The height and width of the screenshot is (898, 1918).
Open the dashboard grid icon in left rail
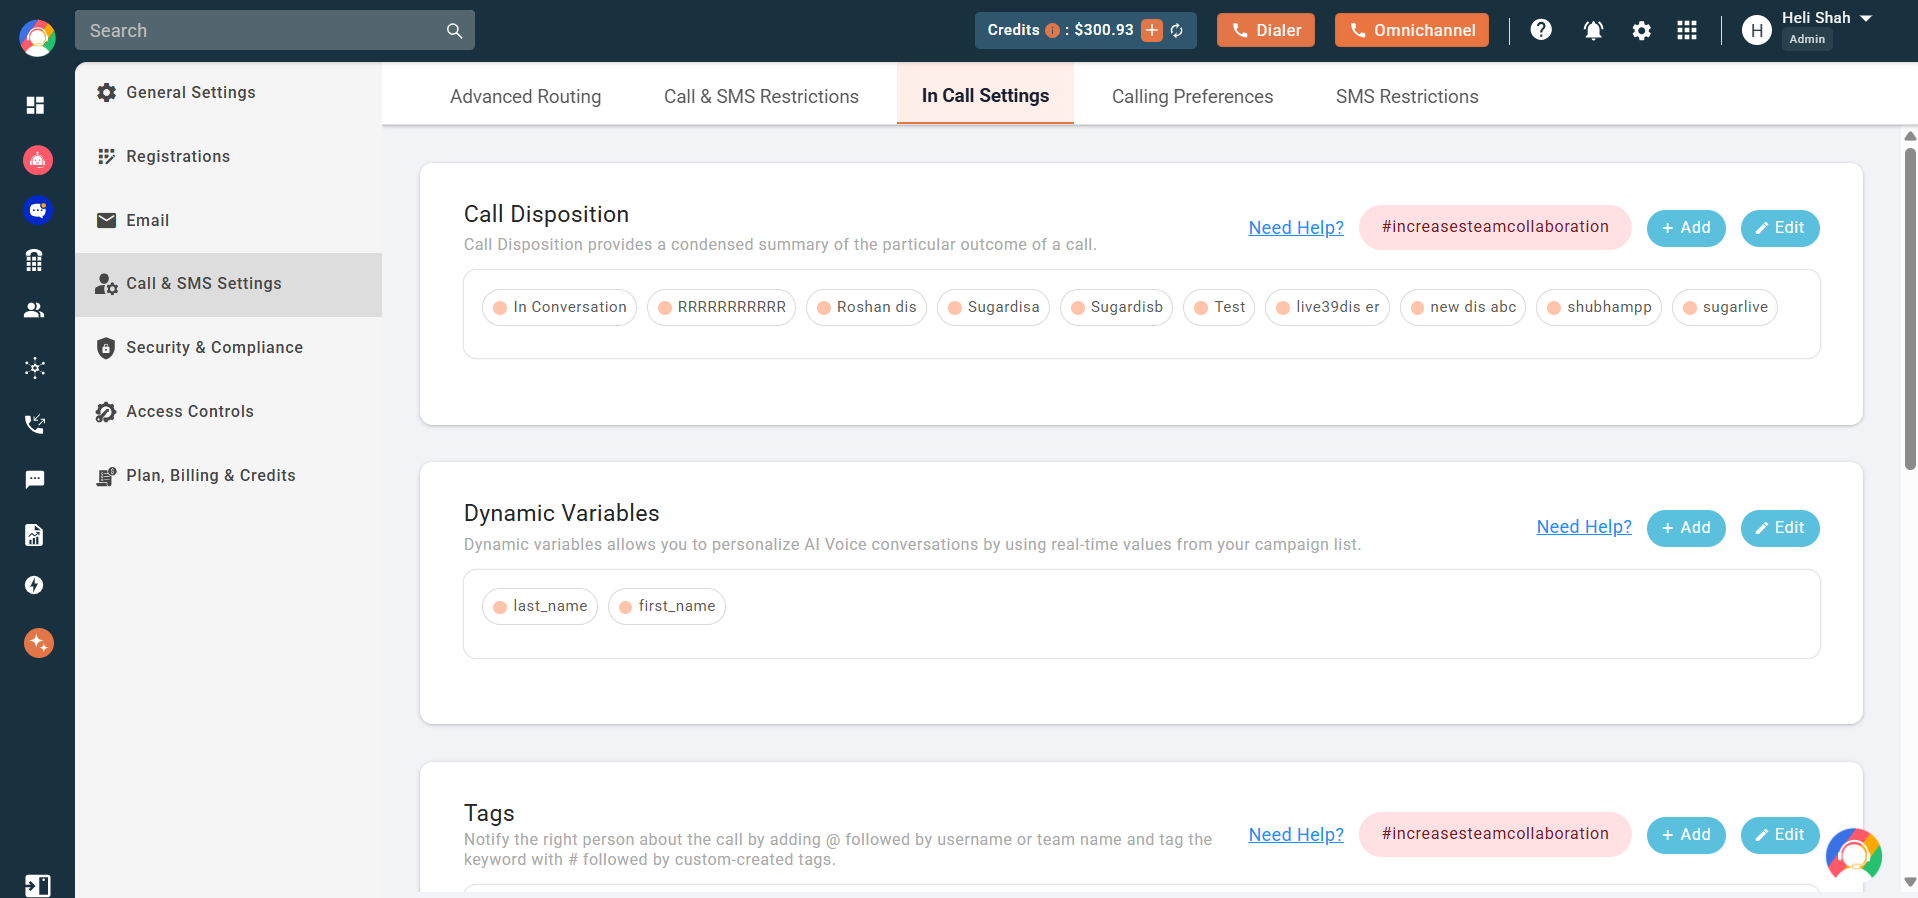[35, 105]
